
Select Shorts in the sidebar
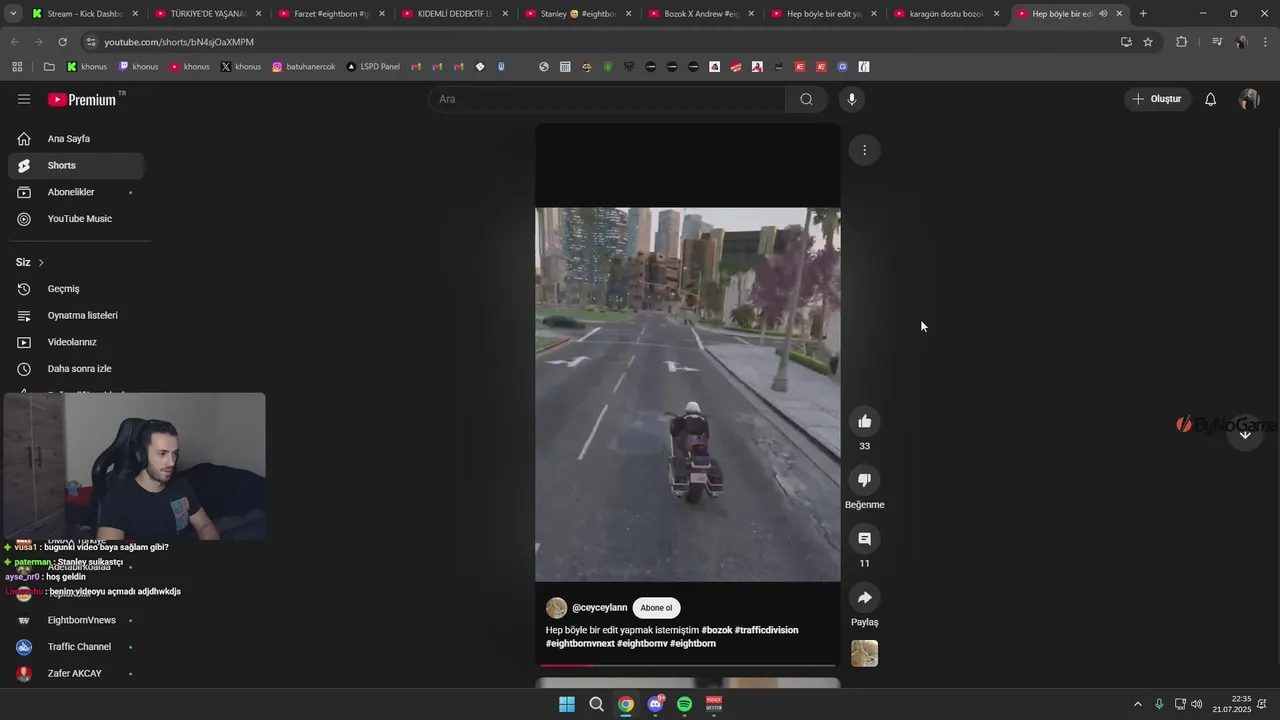(76, 166)
